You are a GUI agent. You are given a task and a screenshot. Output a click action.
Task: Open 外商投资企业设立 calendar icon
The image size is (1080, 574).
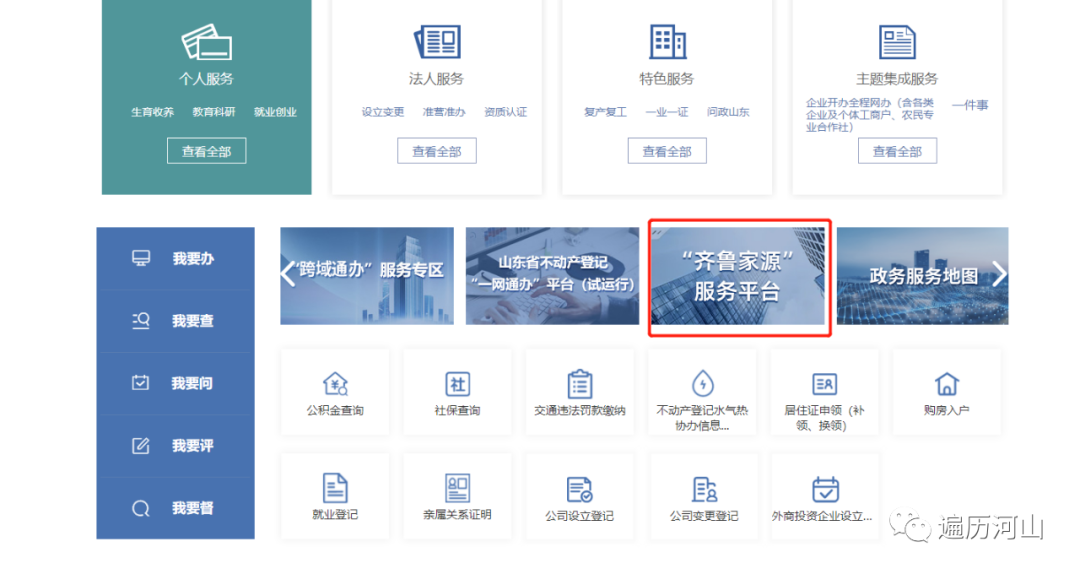click(x=825, y=489)
